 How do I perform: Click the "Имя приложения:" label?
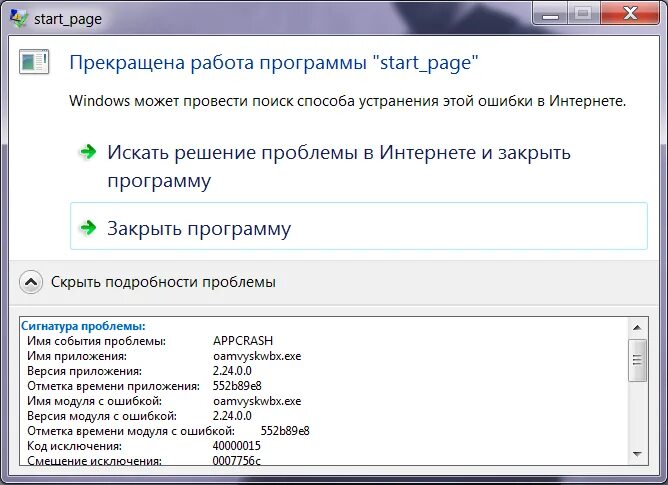click(77, 356)
